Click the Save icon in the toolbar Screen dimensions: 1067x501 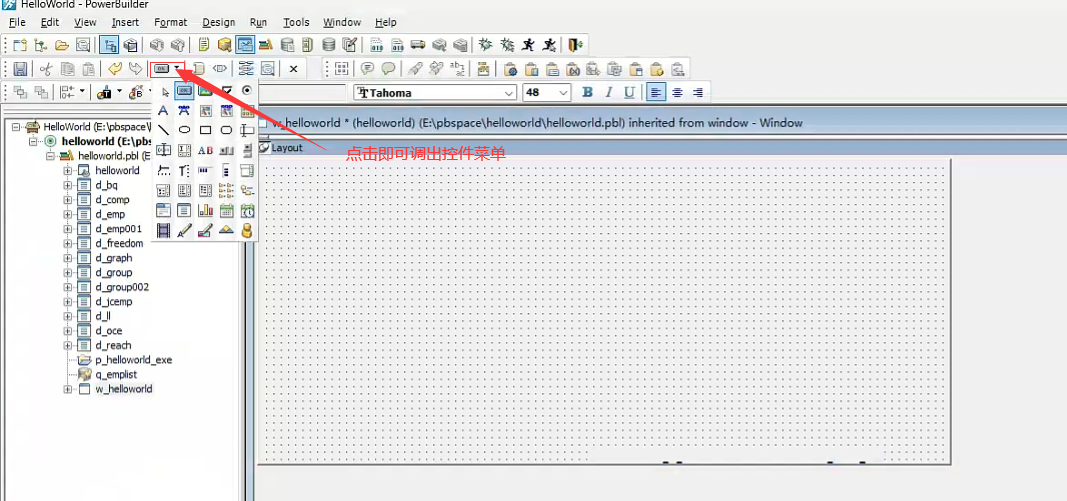[20, 69]
